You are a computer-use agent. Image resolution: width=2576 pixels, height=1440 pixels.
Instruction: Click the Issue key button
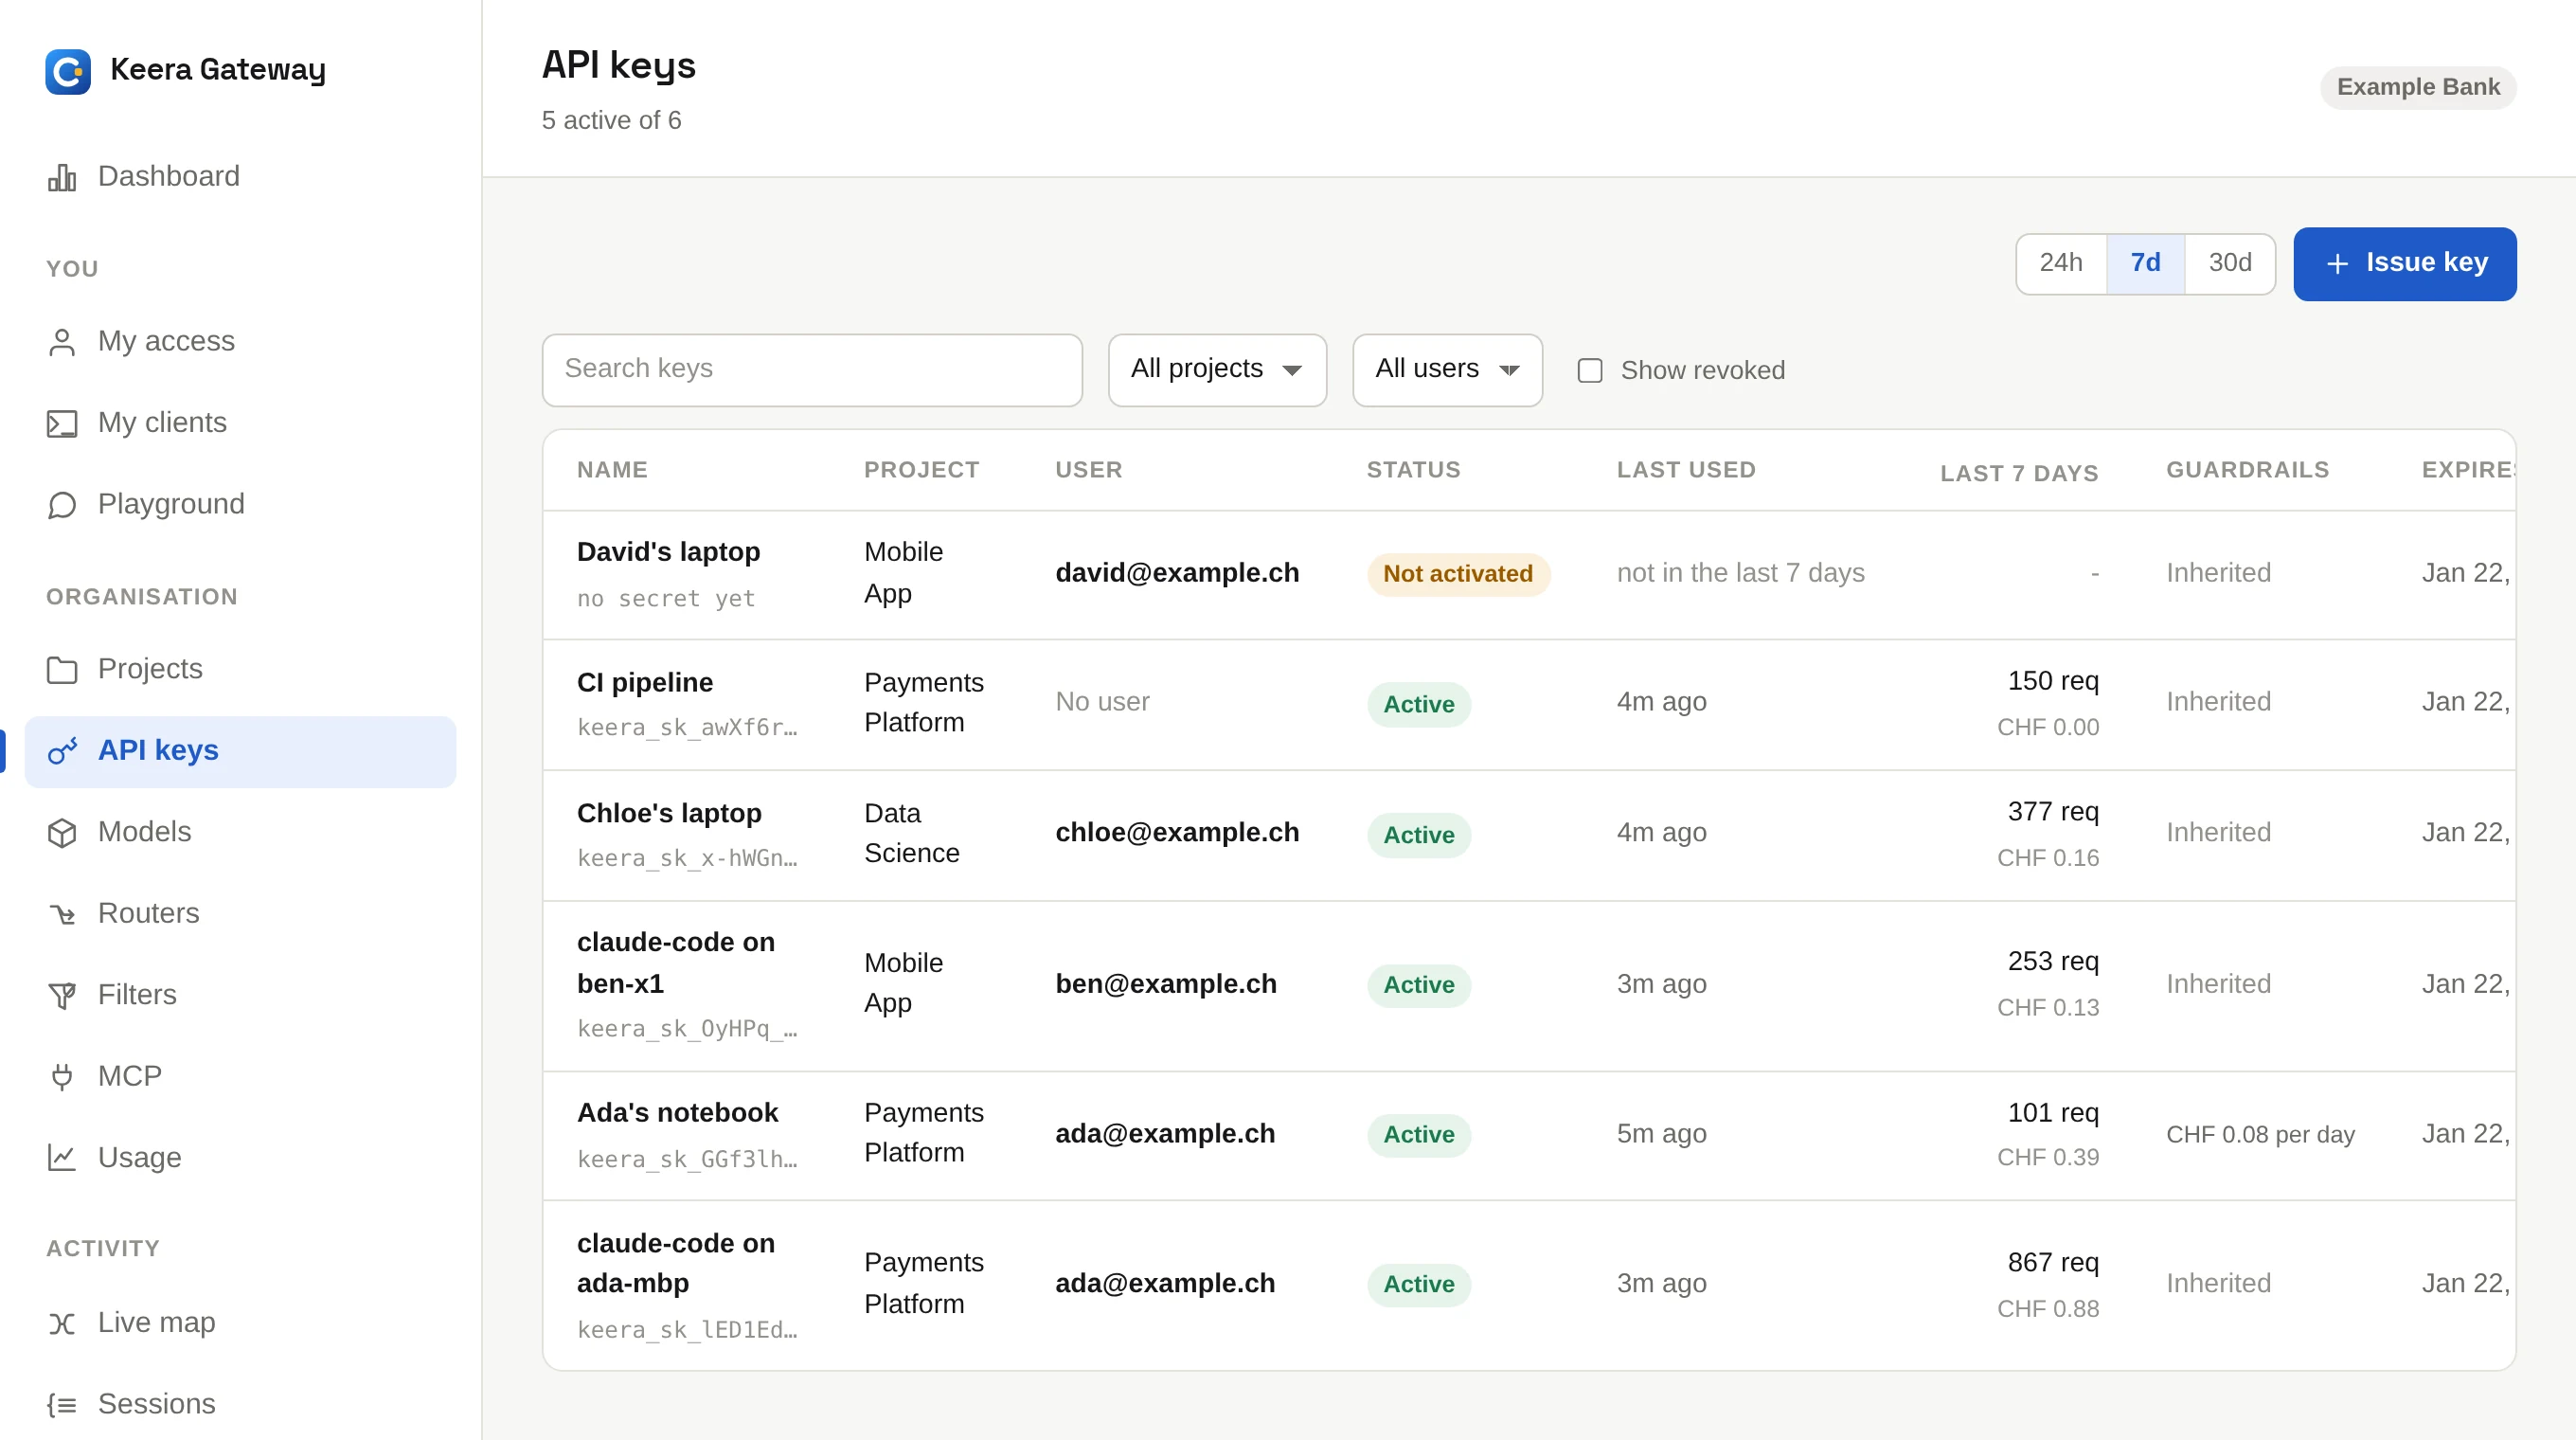pos(2403,263)
